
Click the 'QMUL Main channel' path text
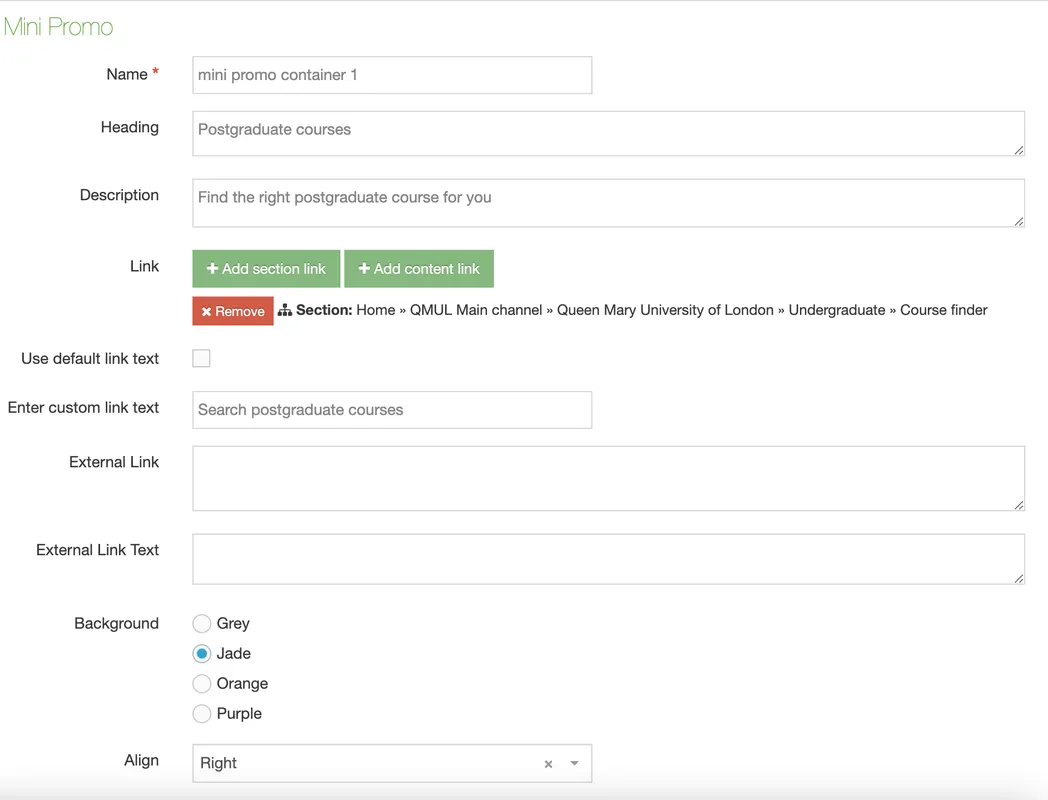point(476,310)
